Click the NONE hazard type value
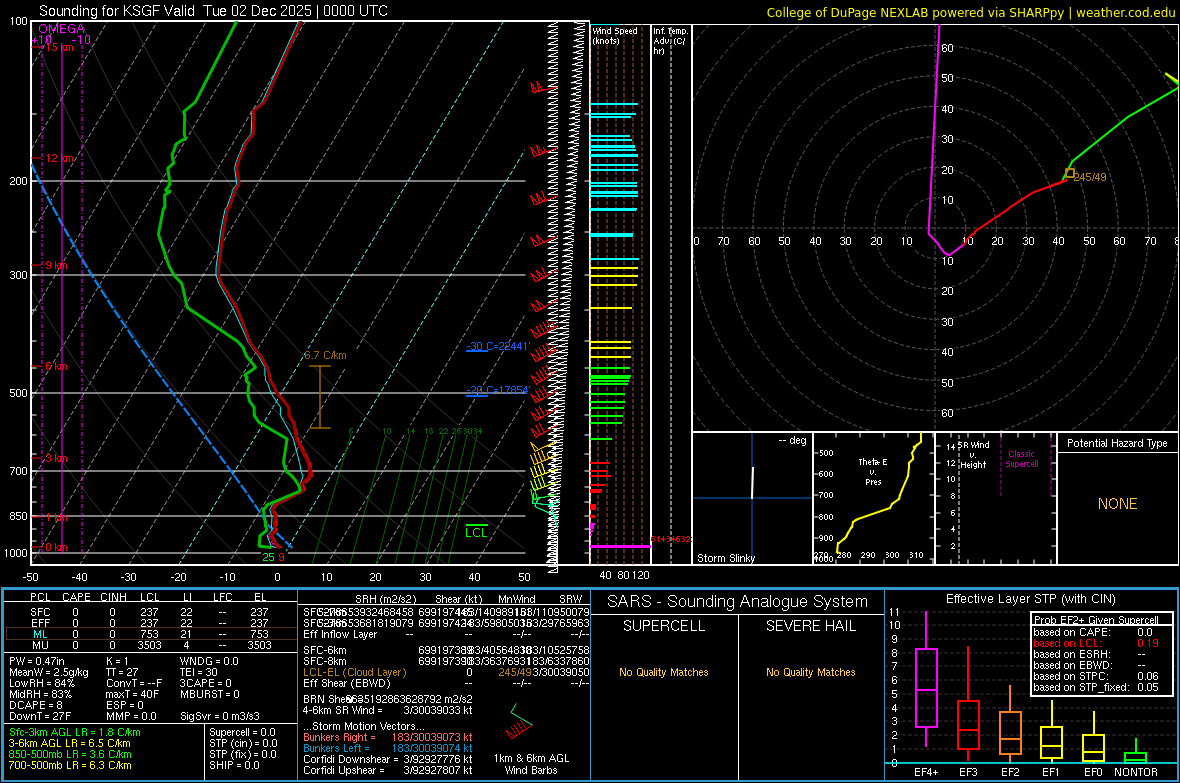The width and height of the screenshot is (1180, 783). click(1117, 504)
